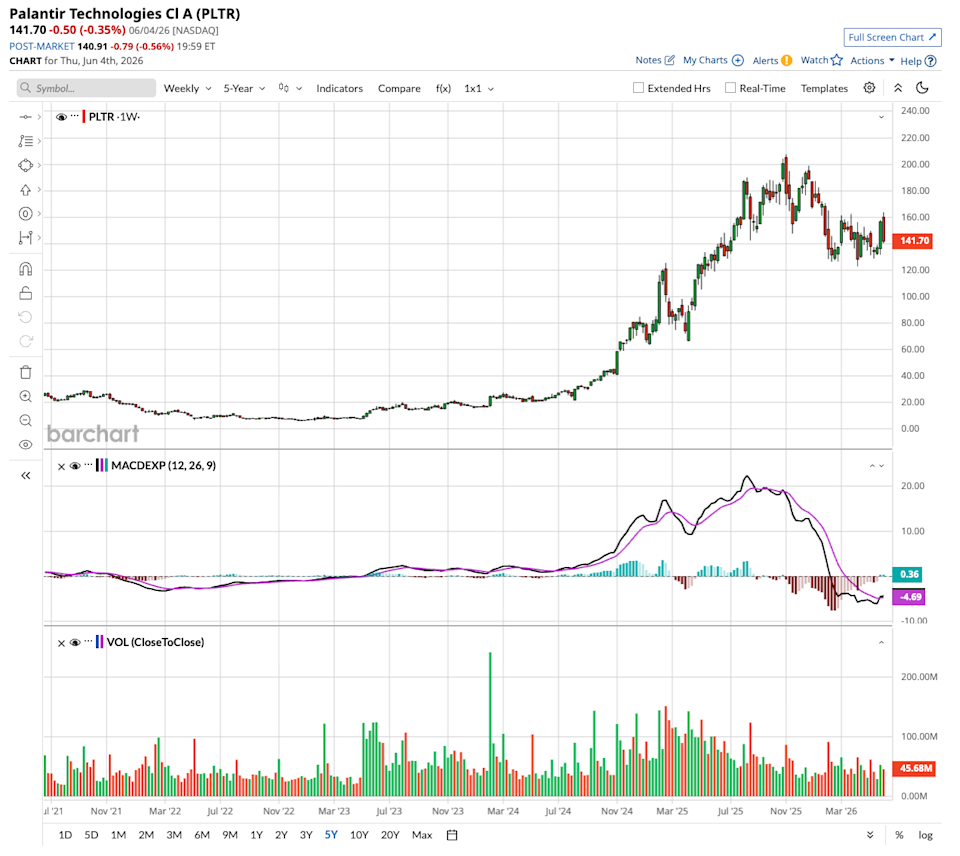Move the MACDEXP pane up
Viewport: 960px width, 856px height.
coord(872,466)
